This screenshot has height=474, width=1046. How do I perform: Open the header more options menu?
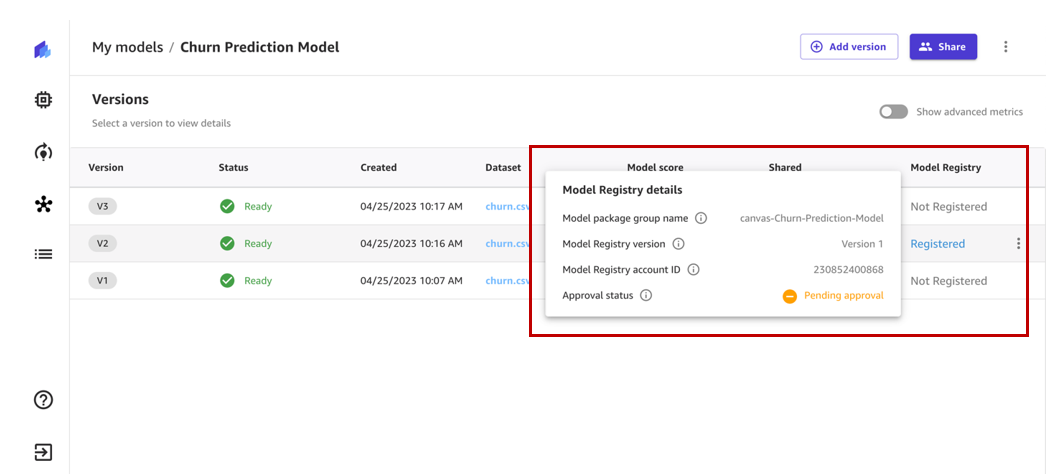coord(1006,47)
